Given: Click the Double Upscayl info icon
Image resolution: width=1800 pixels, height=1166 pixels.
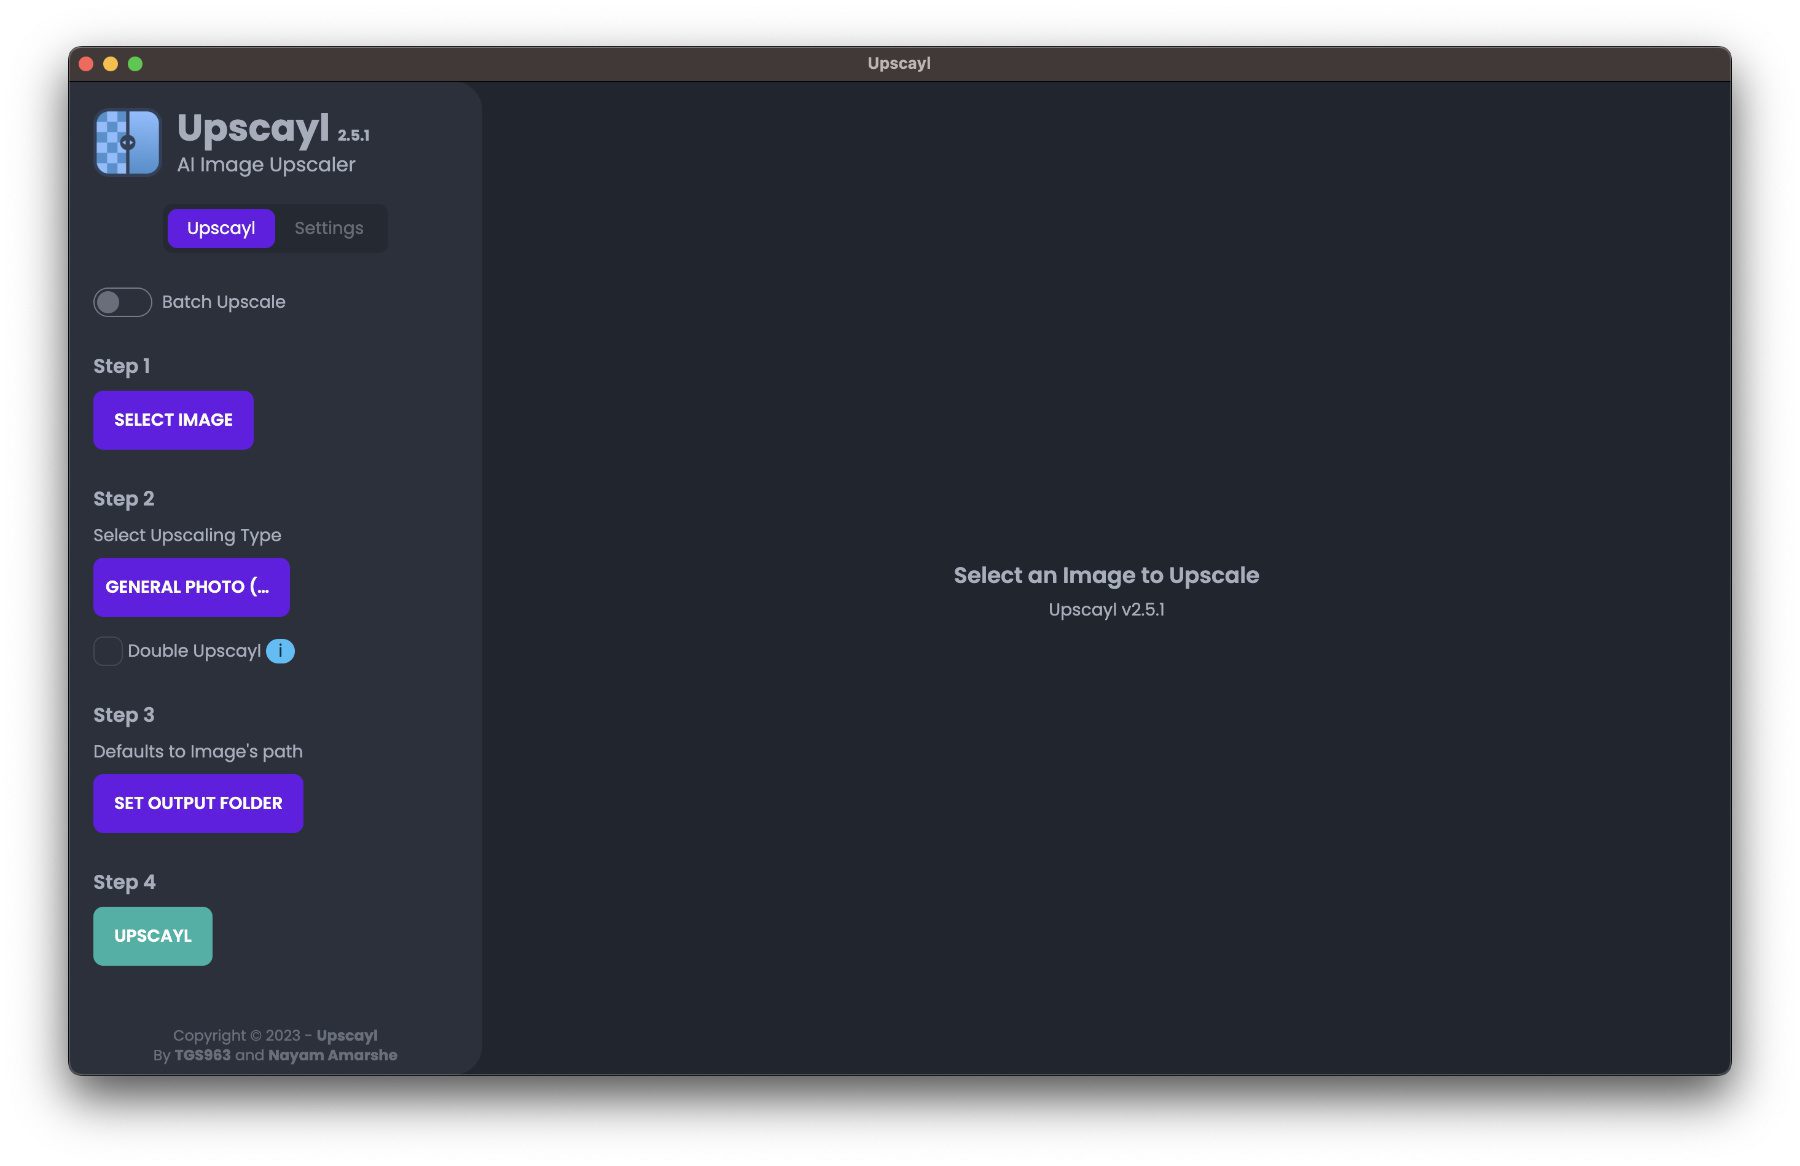Looking at the screenshot, I should [x=281, y=651].
